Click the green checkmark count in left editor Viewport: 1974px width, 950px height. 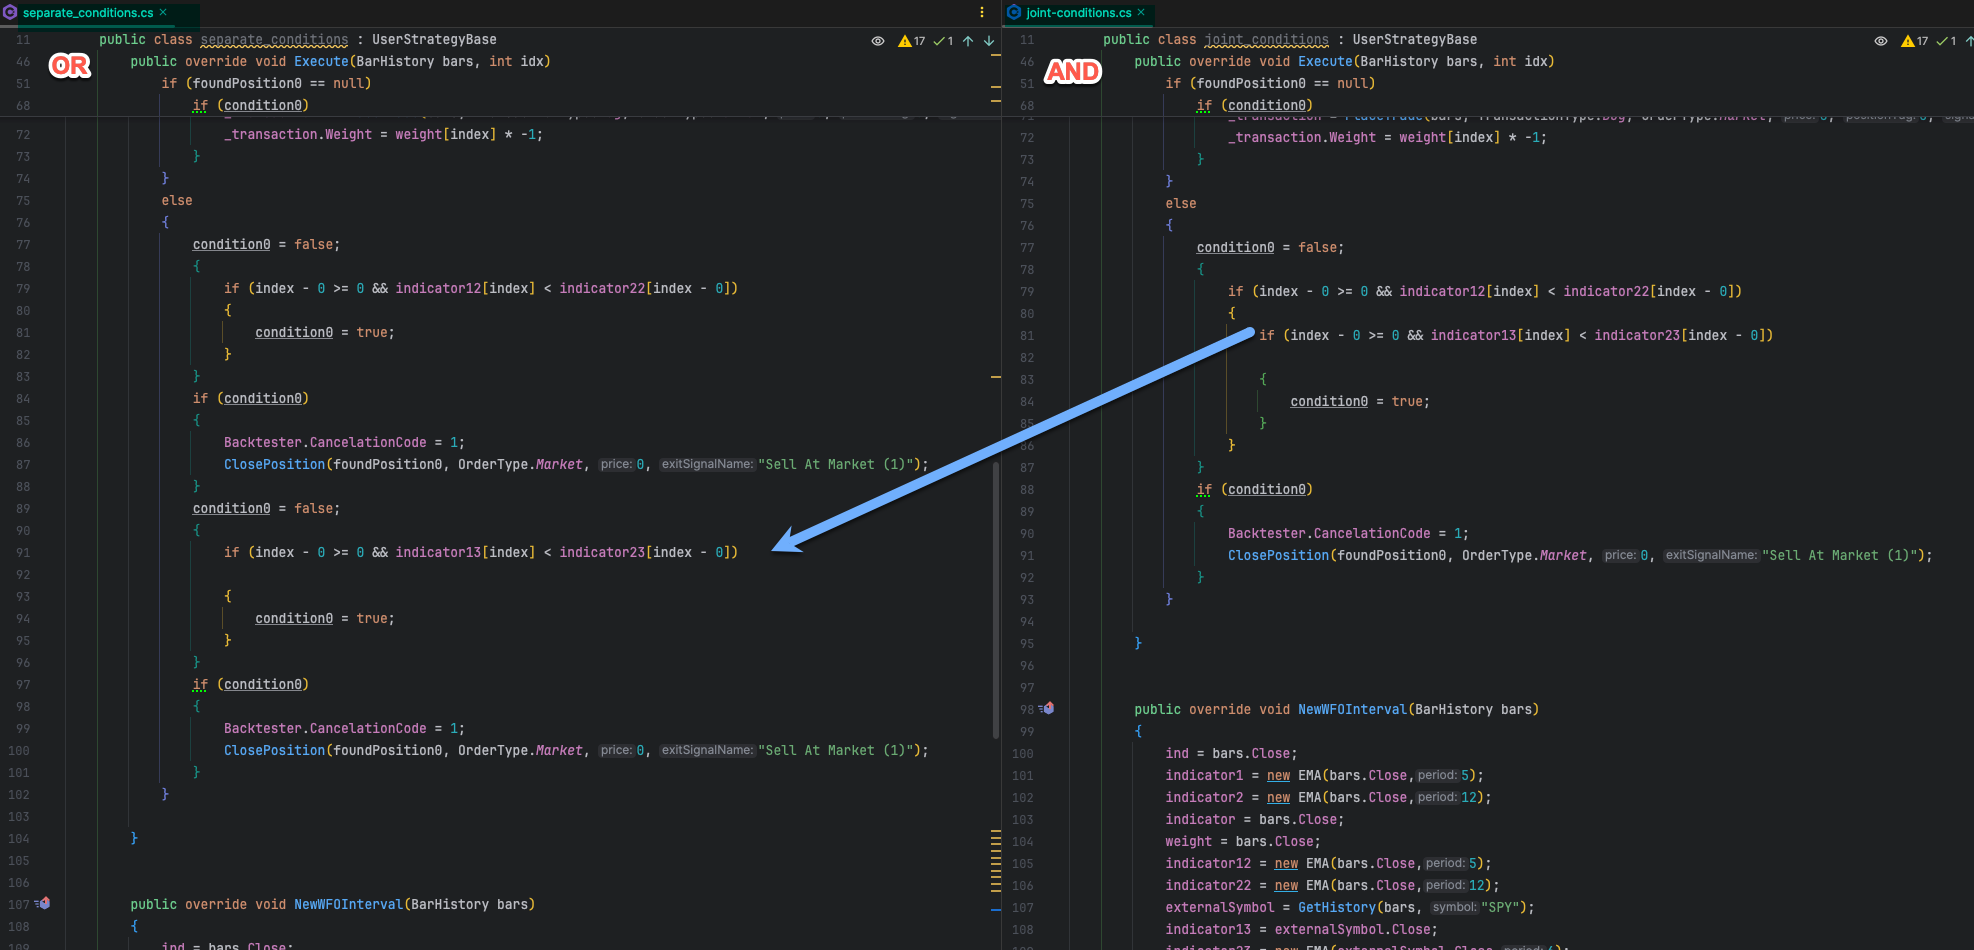click(943, 41)
